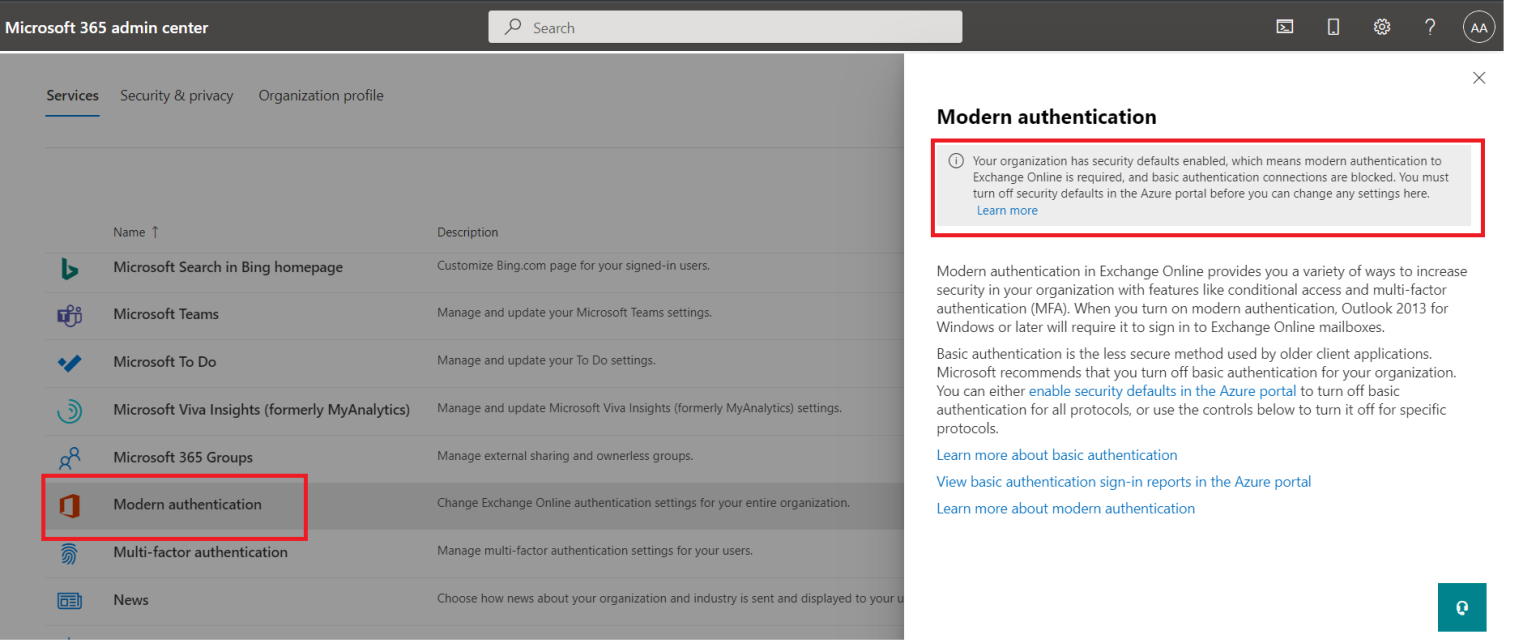
Task: Click the Microsoft Search in Bing icon
Action: tap(69, 267)
